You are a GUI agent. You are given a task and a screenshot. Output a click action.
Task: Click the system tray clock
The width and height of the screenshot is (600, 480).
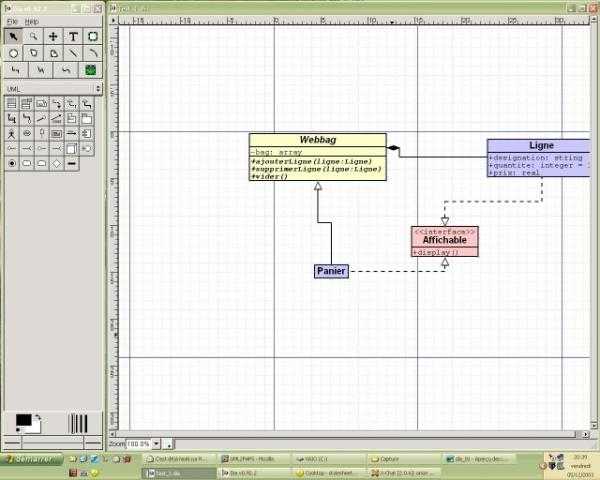580,466
